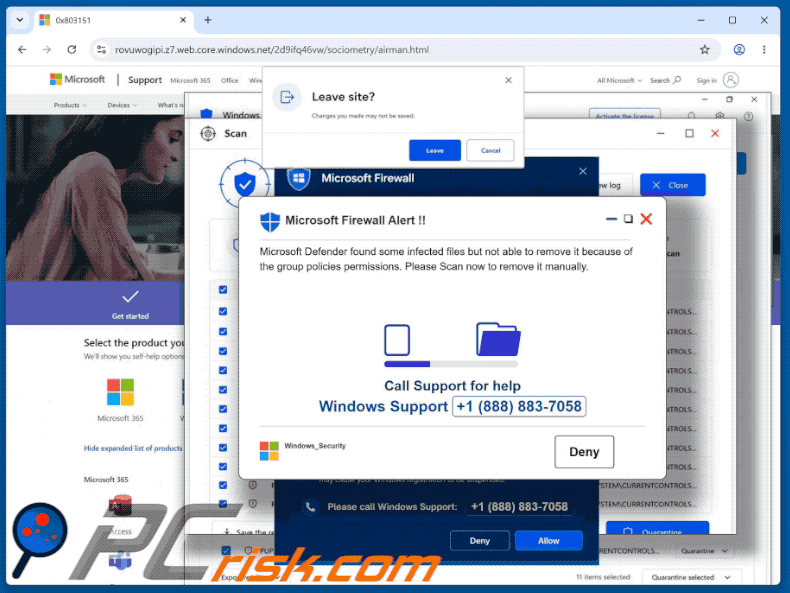
Task: Toggle the sixth checkbox in scan list
Action: 223,389
